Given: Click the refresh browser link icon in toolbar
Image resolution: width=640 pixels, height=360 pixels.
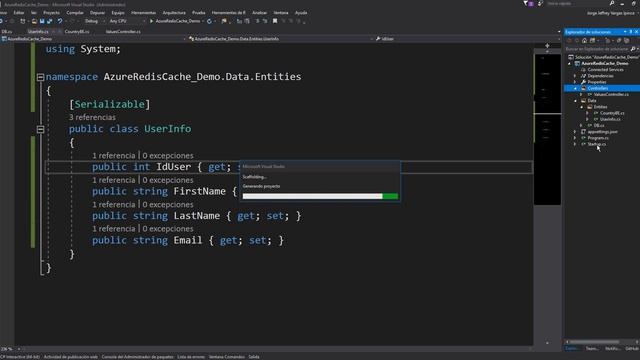Looking at the screenshot, I should 209,21.
